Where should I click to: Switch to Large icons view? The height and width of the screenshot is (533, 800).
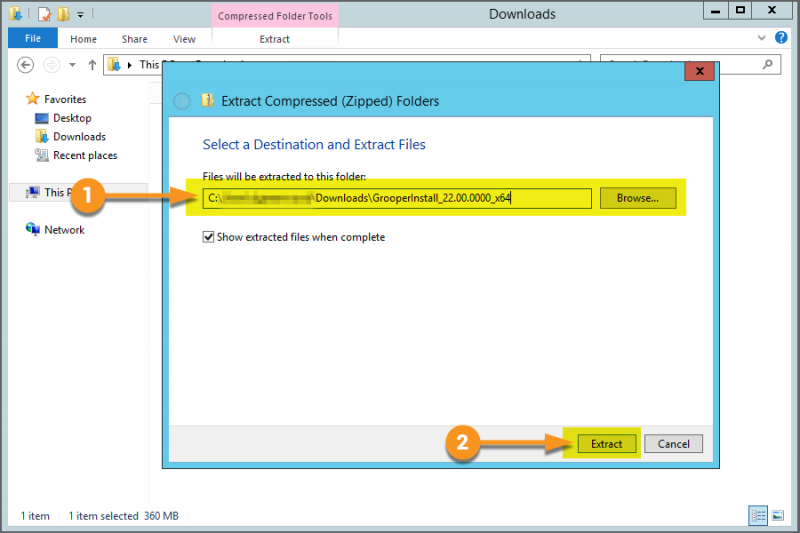(x=778, y=515)
